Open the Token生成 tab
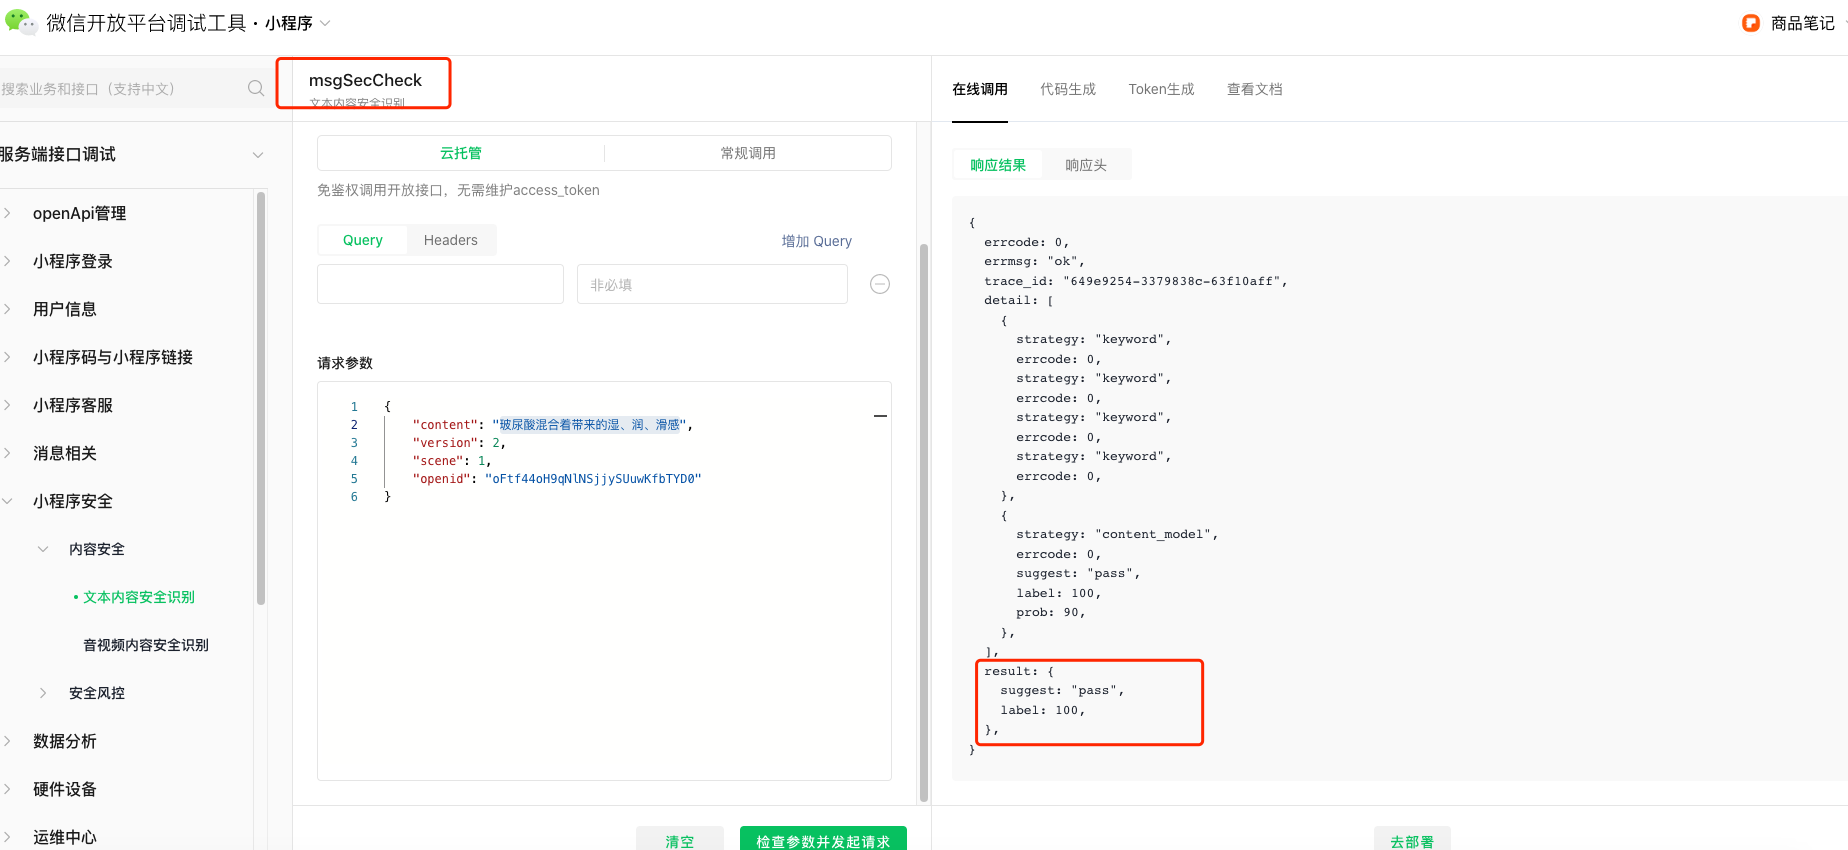 [x=1161, y=89]
